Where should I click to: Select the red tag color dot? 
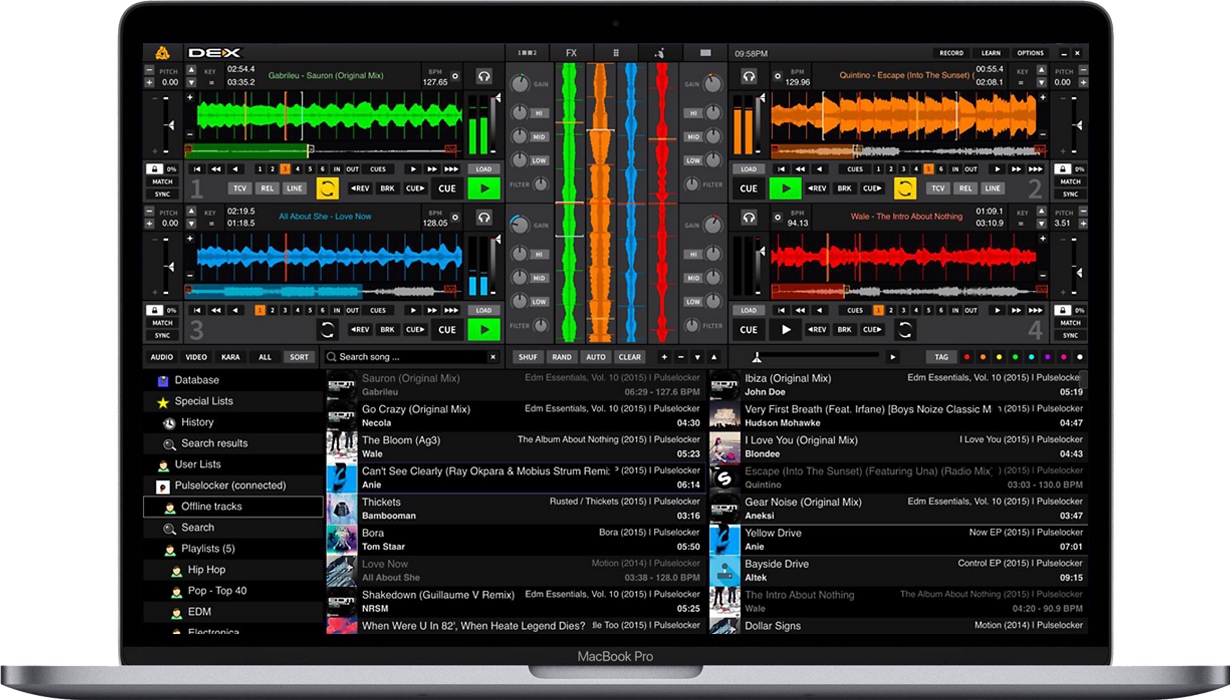(x=966, y=357)
